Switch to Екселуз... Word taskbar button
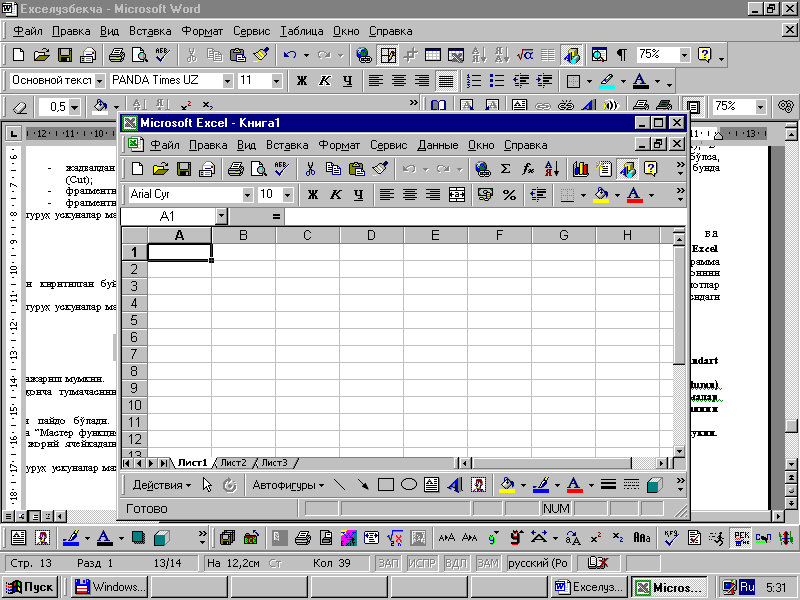Image resolution: width=800 pixels, height=600 pixels. pyautogui.click(x=590, y=587)
